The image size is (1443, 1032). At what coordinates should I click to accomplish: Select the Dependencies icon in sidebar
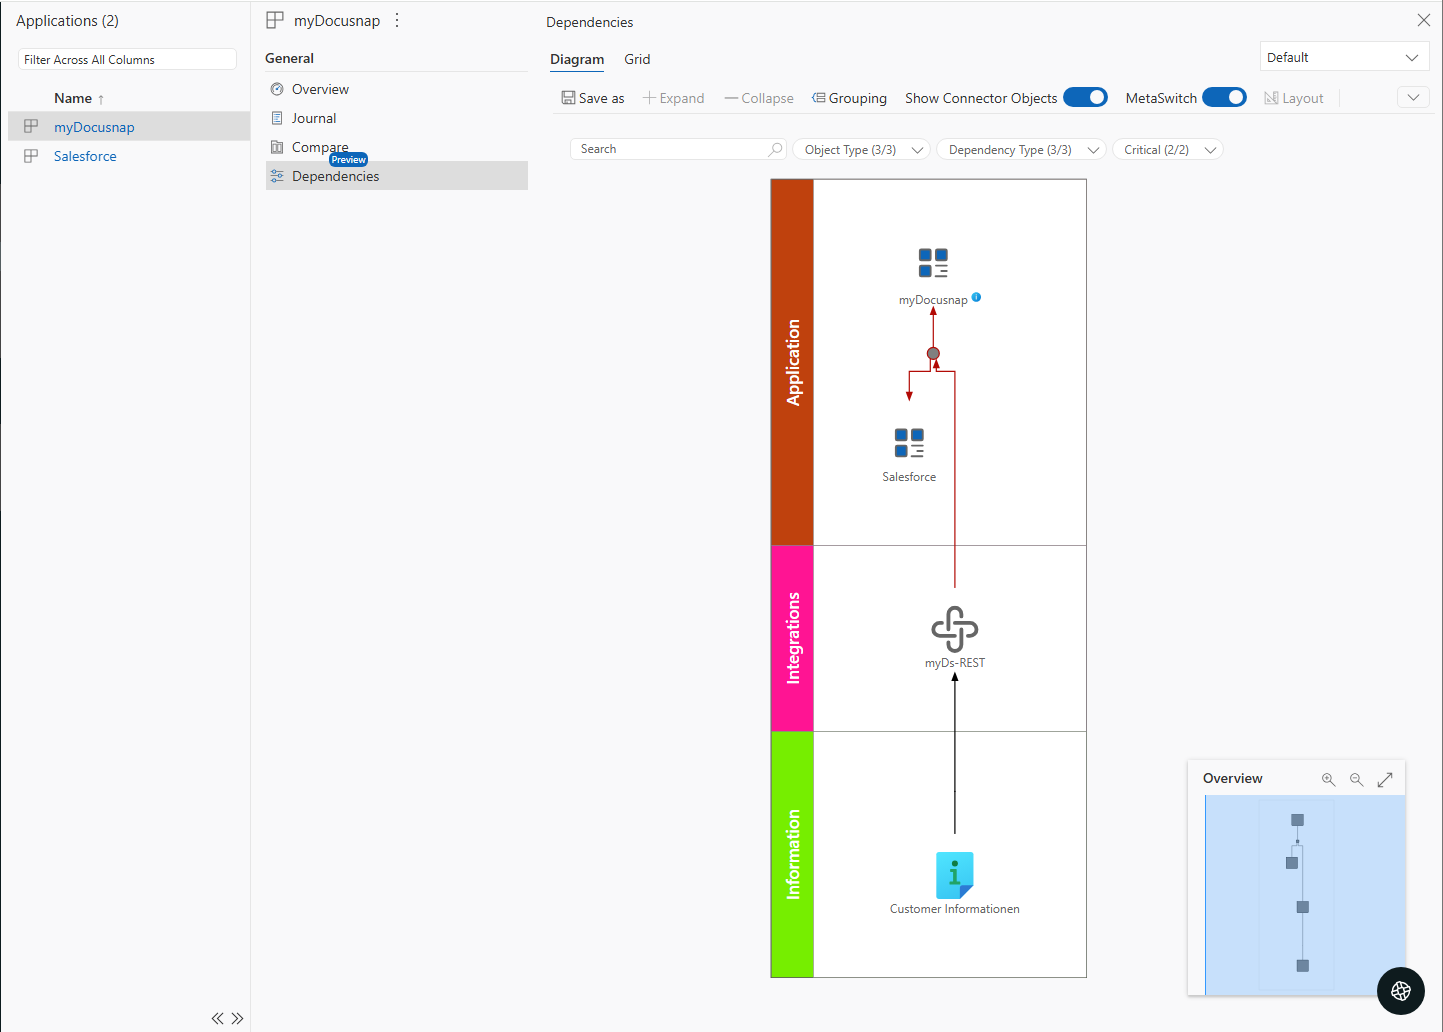tap(277, 175)
